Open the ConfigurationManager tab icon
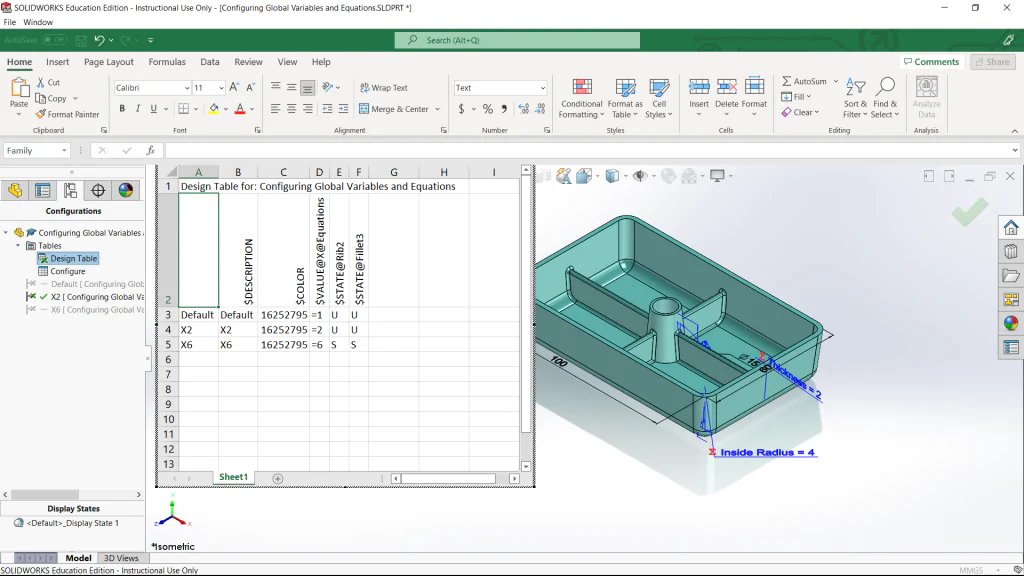The height and width of the screenshot is (576, 1024). point(71,190)
